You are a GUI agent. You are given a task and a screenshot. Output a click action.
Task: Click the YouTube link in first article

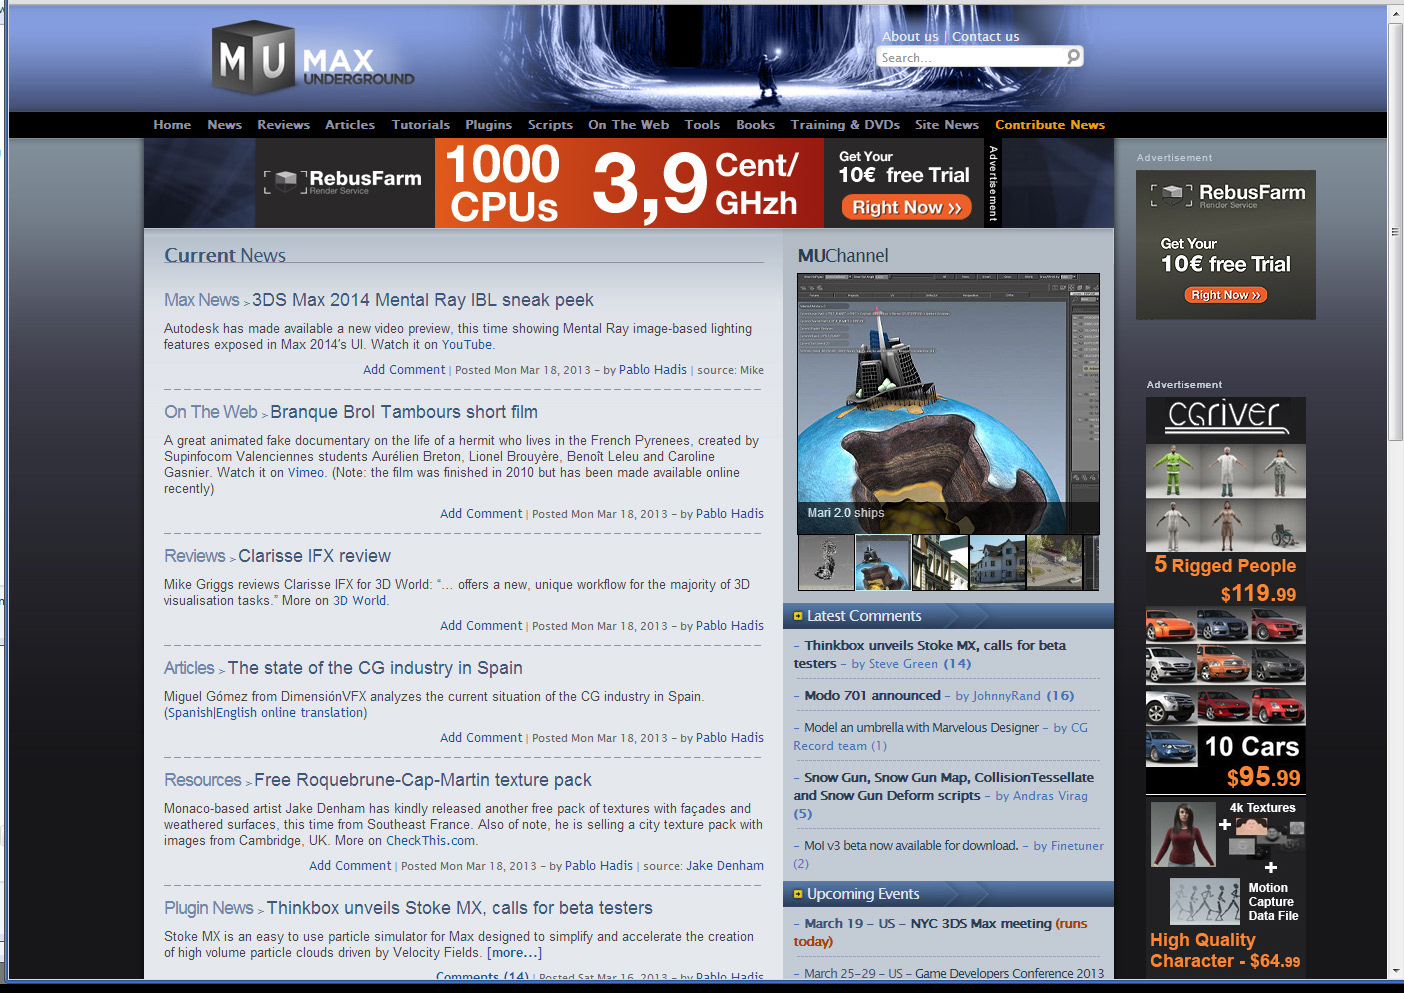pos(467,345)
